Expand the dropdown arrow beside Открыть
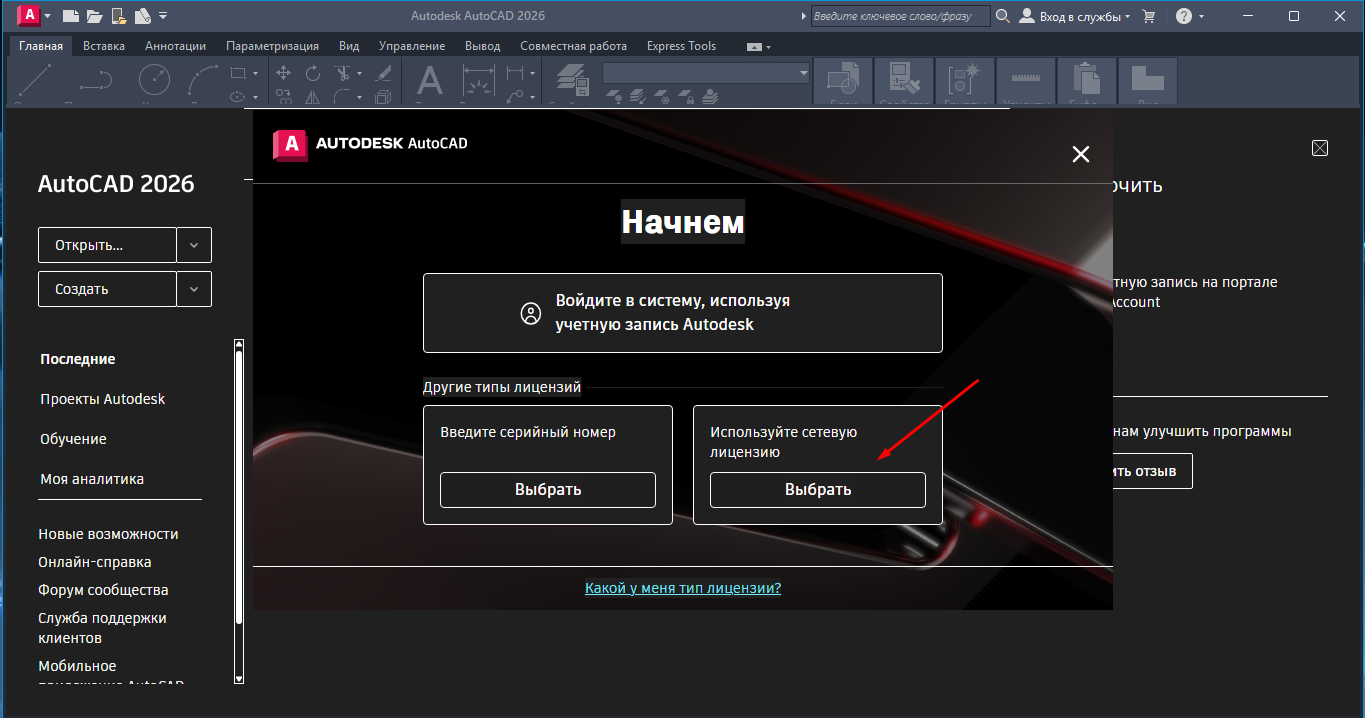1365x718 pixels. coord(194,245)
